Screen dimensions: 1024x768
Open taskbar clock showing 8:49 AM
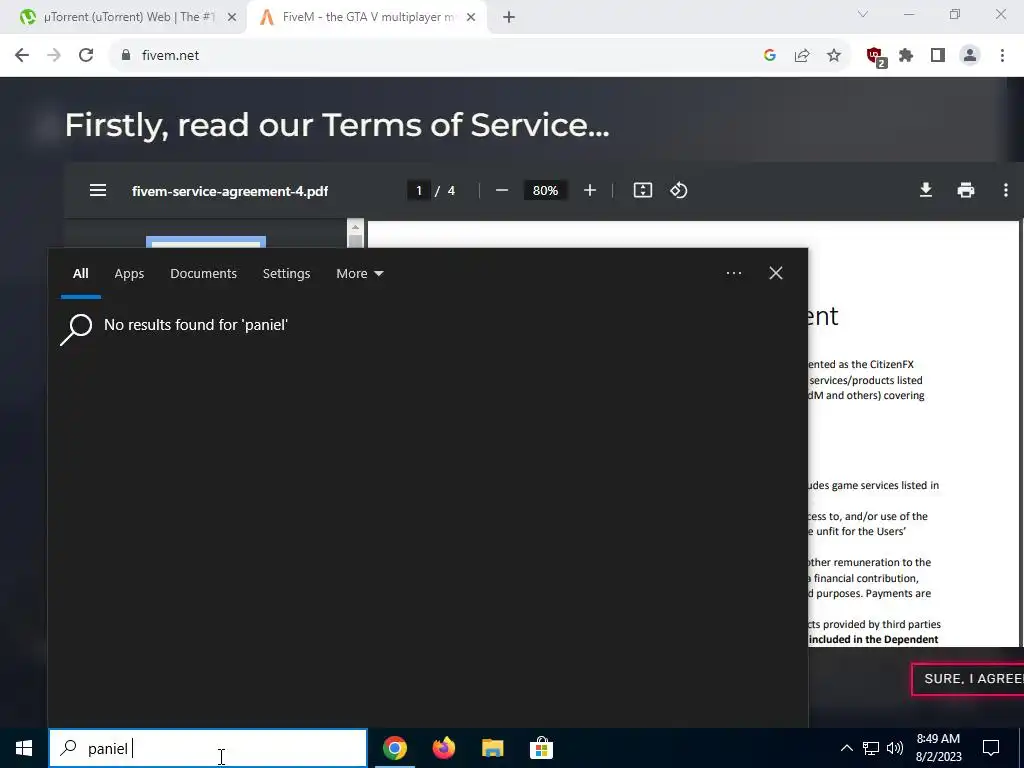[x=938, y=748]
